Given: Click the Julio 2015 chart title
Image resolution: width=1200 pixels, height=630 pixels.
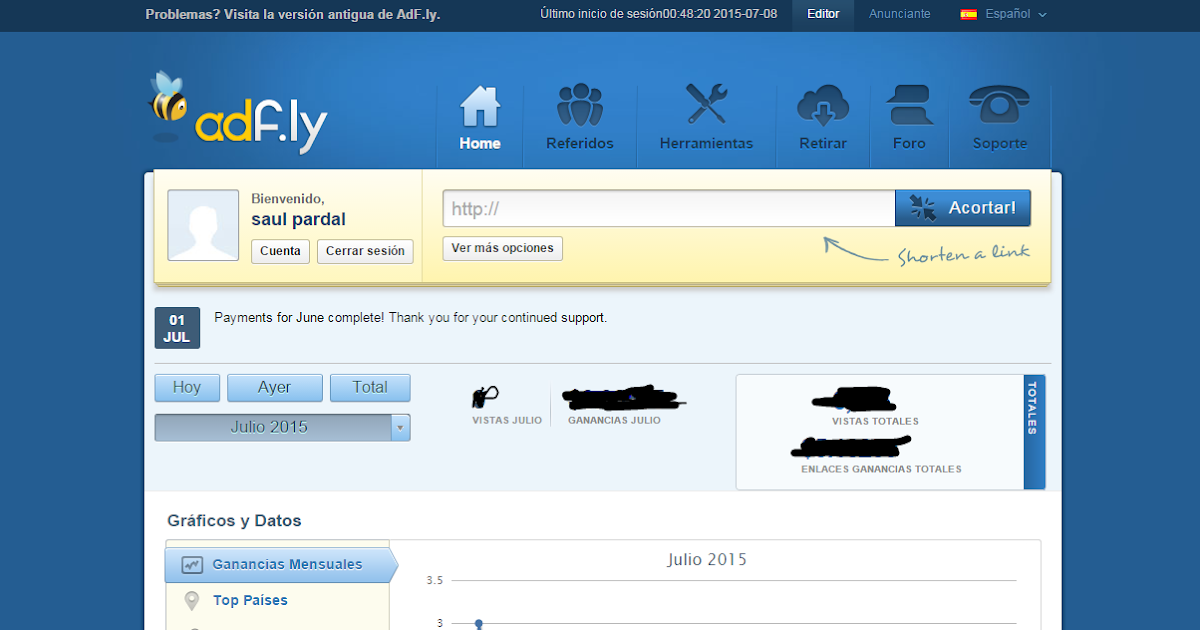Looking at the screenshot, I should point(707,559).
